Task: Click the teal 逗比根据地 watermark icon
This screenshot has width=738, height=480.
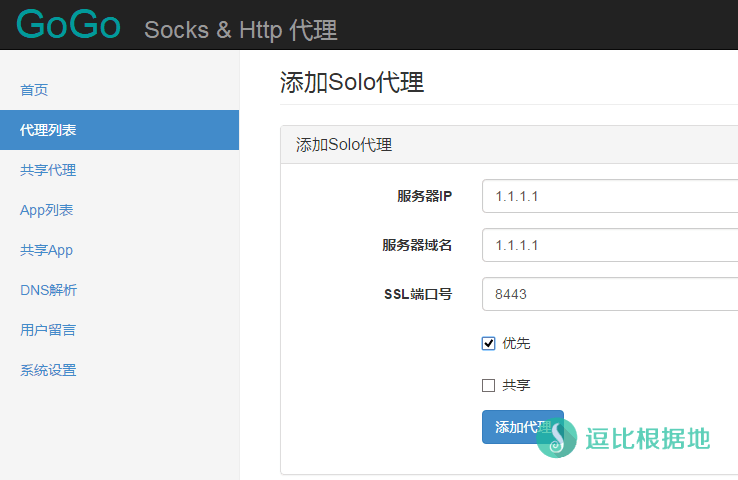Action: (x=557, y=437)
